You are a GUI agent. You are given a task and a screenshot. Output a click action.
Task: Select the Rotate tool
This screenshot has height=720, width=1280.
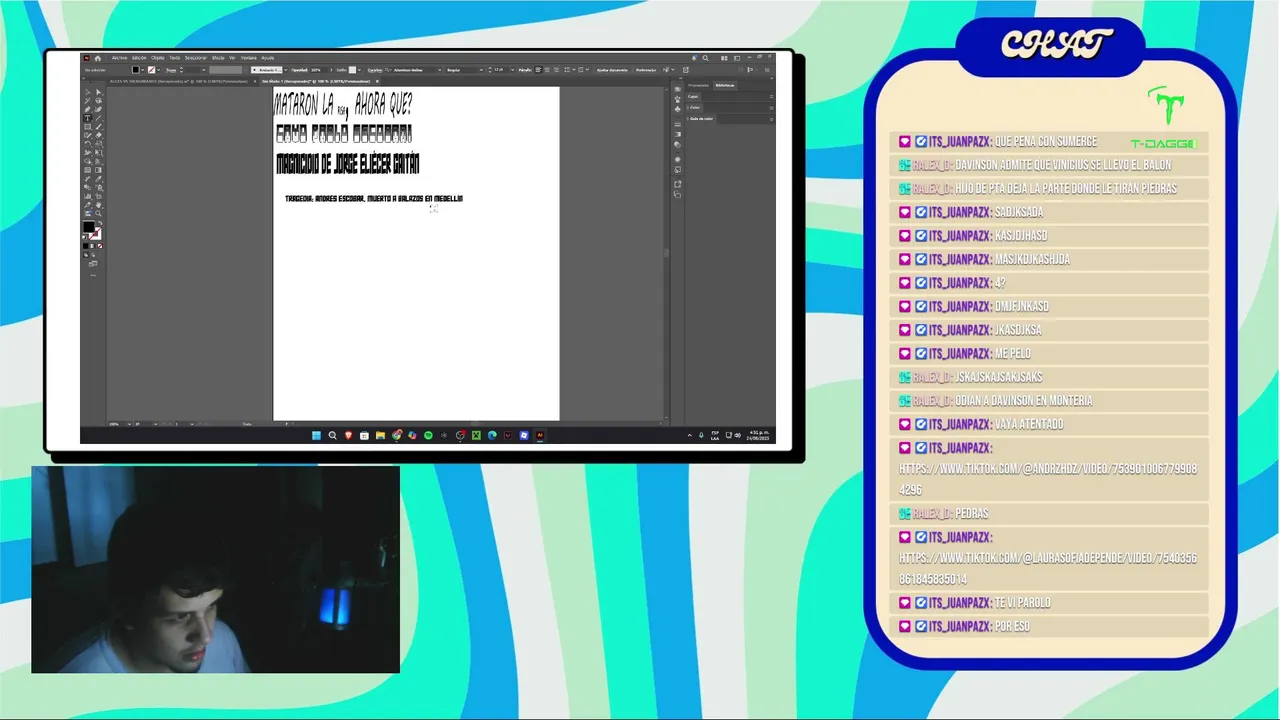88,144
